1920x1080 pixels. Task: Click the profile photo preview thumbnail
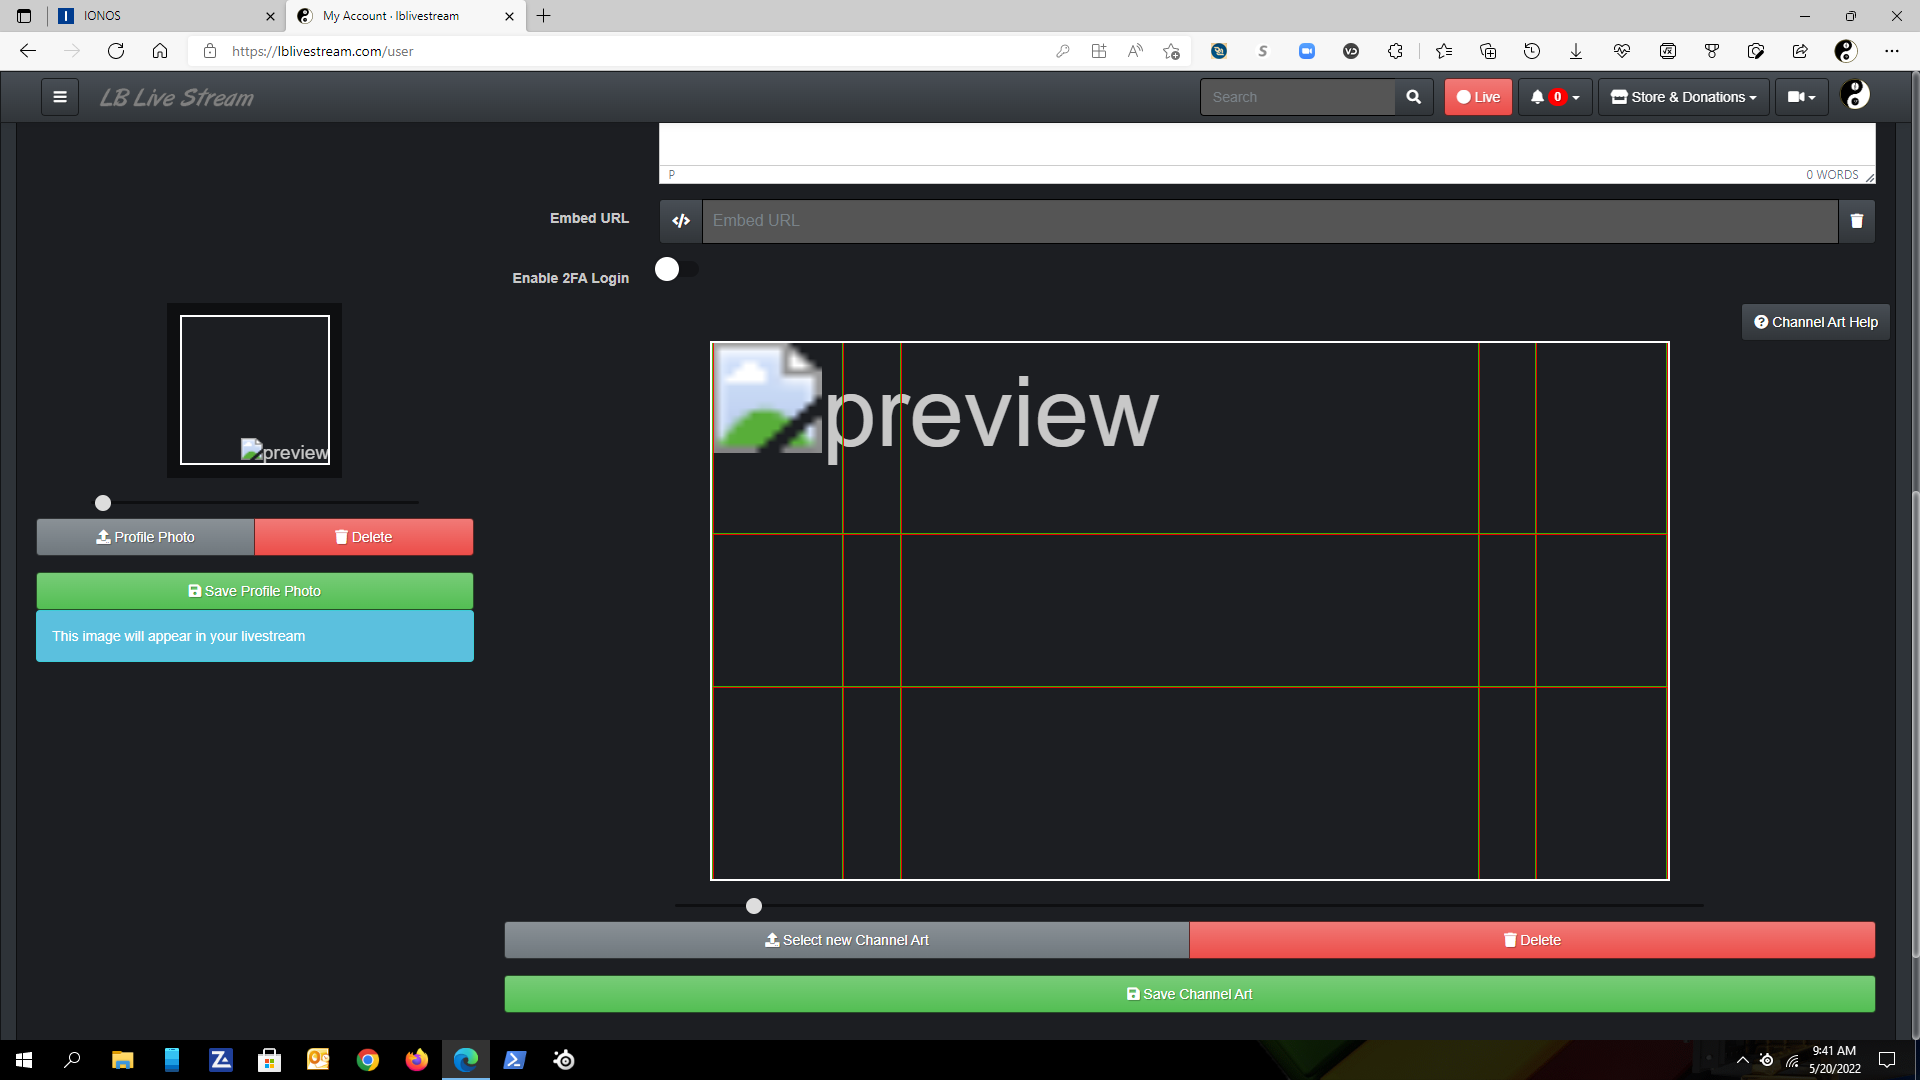pos(255,390)
